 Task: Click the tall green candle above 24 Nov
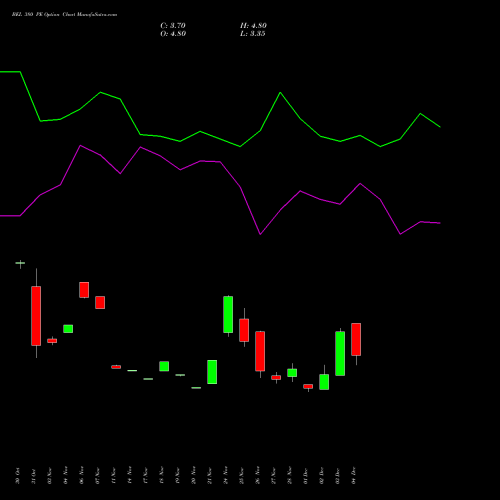coord(228,314)
